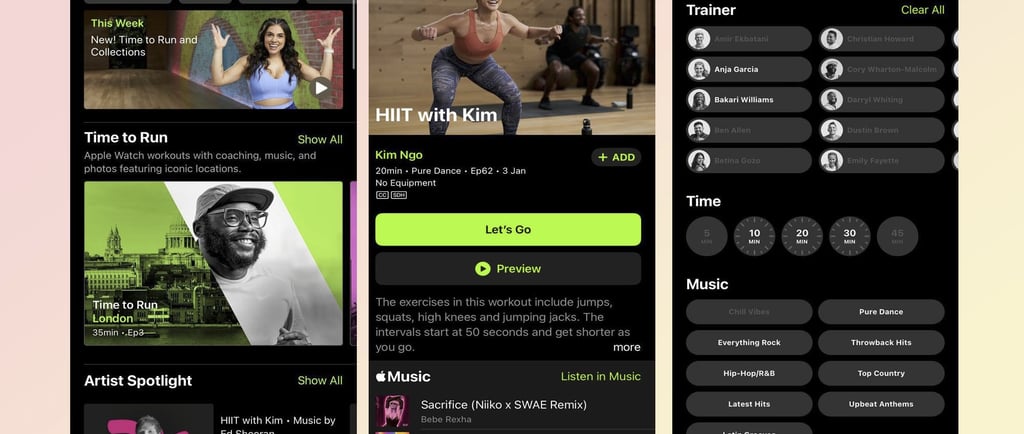Clear All trainer filters
The image size is (1024, 434).
pos(922,10)
